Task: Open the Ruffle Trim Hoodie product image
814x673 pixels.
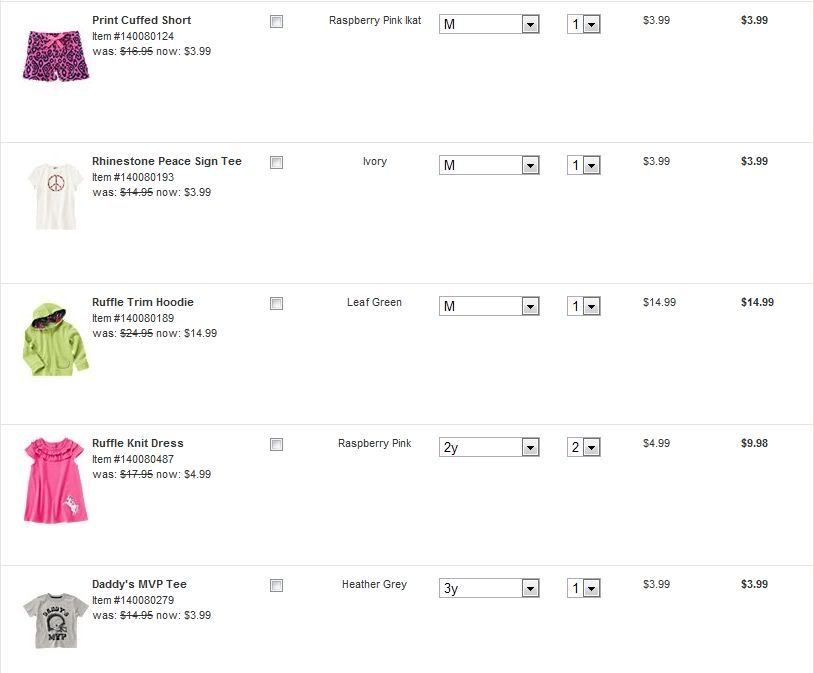Action: [x=55, y=337]
